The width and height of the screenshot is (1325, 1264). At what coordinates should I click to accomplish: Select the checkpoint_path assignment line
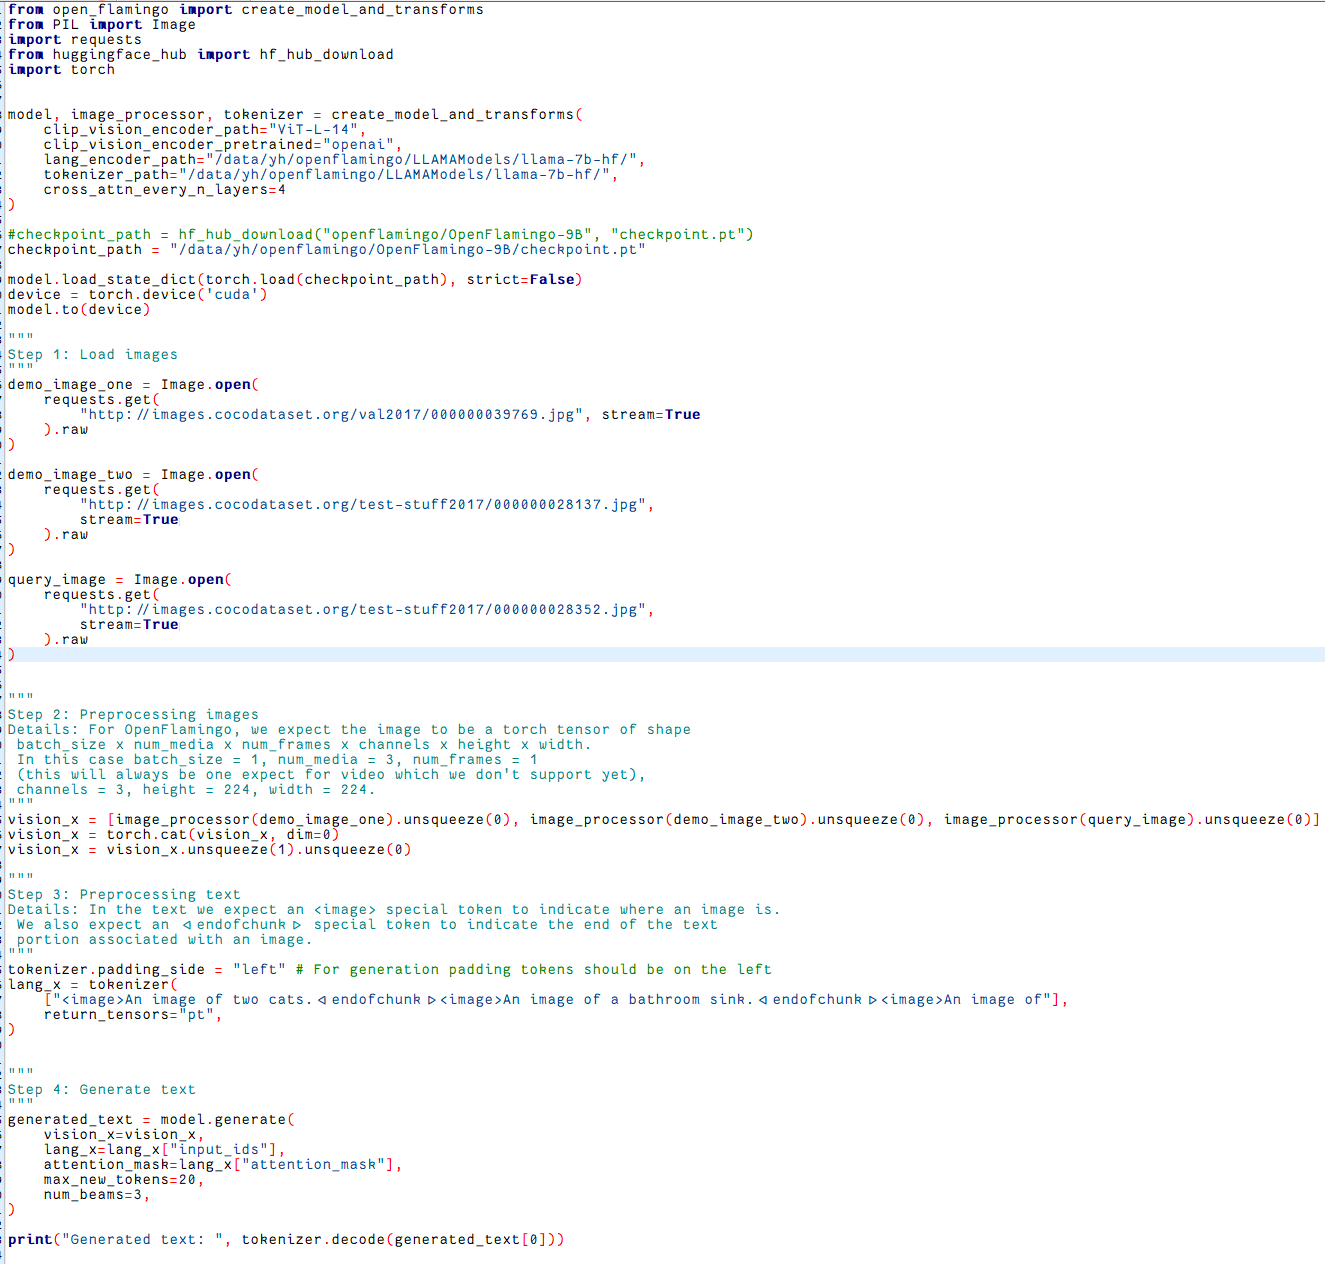[x=327, y=249]
